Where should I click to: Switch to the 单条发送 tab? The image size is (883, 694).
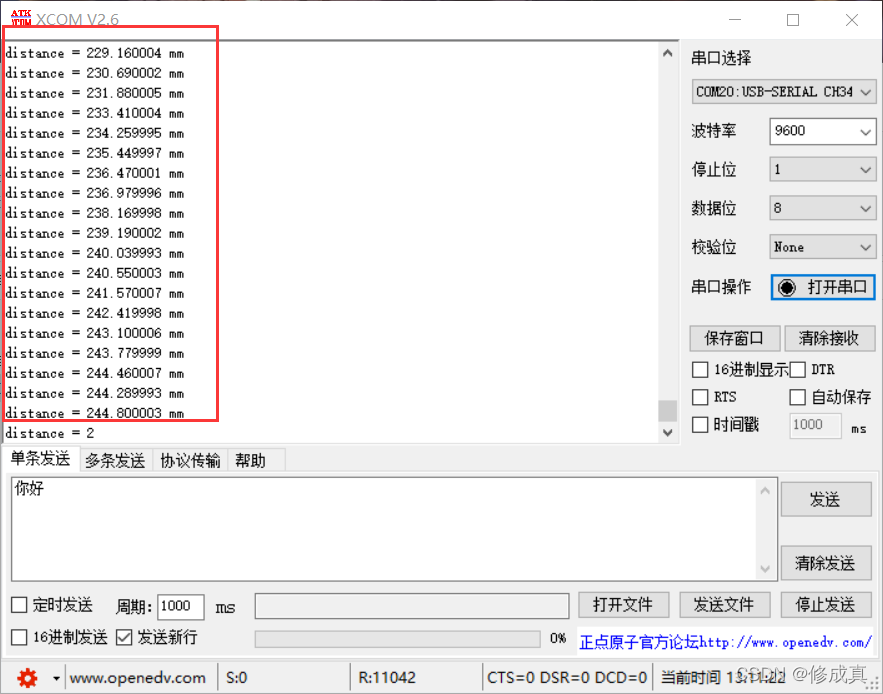(x=41, y=459)
